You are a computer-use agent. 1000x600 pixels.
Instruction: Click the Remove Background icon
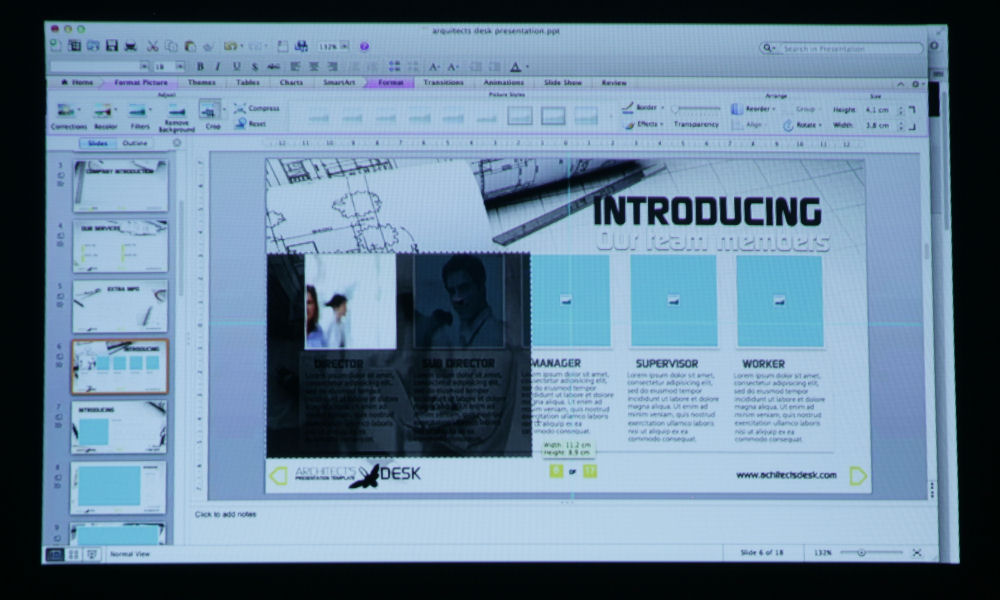(176, 115)
